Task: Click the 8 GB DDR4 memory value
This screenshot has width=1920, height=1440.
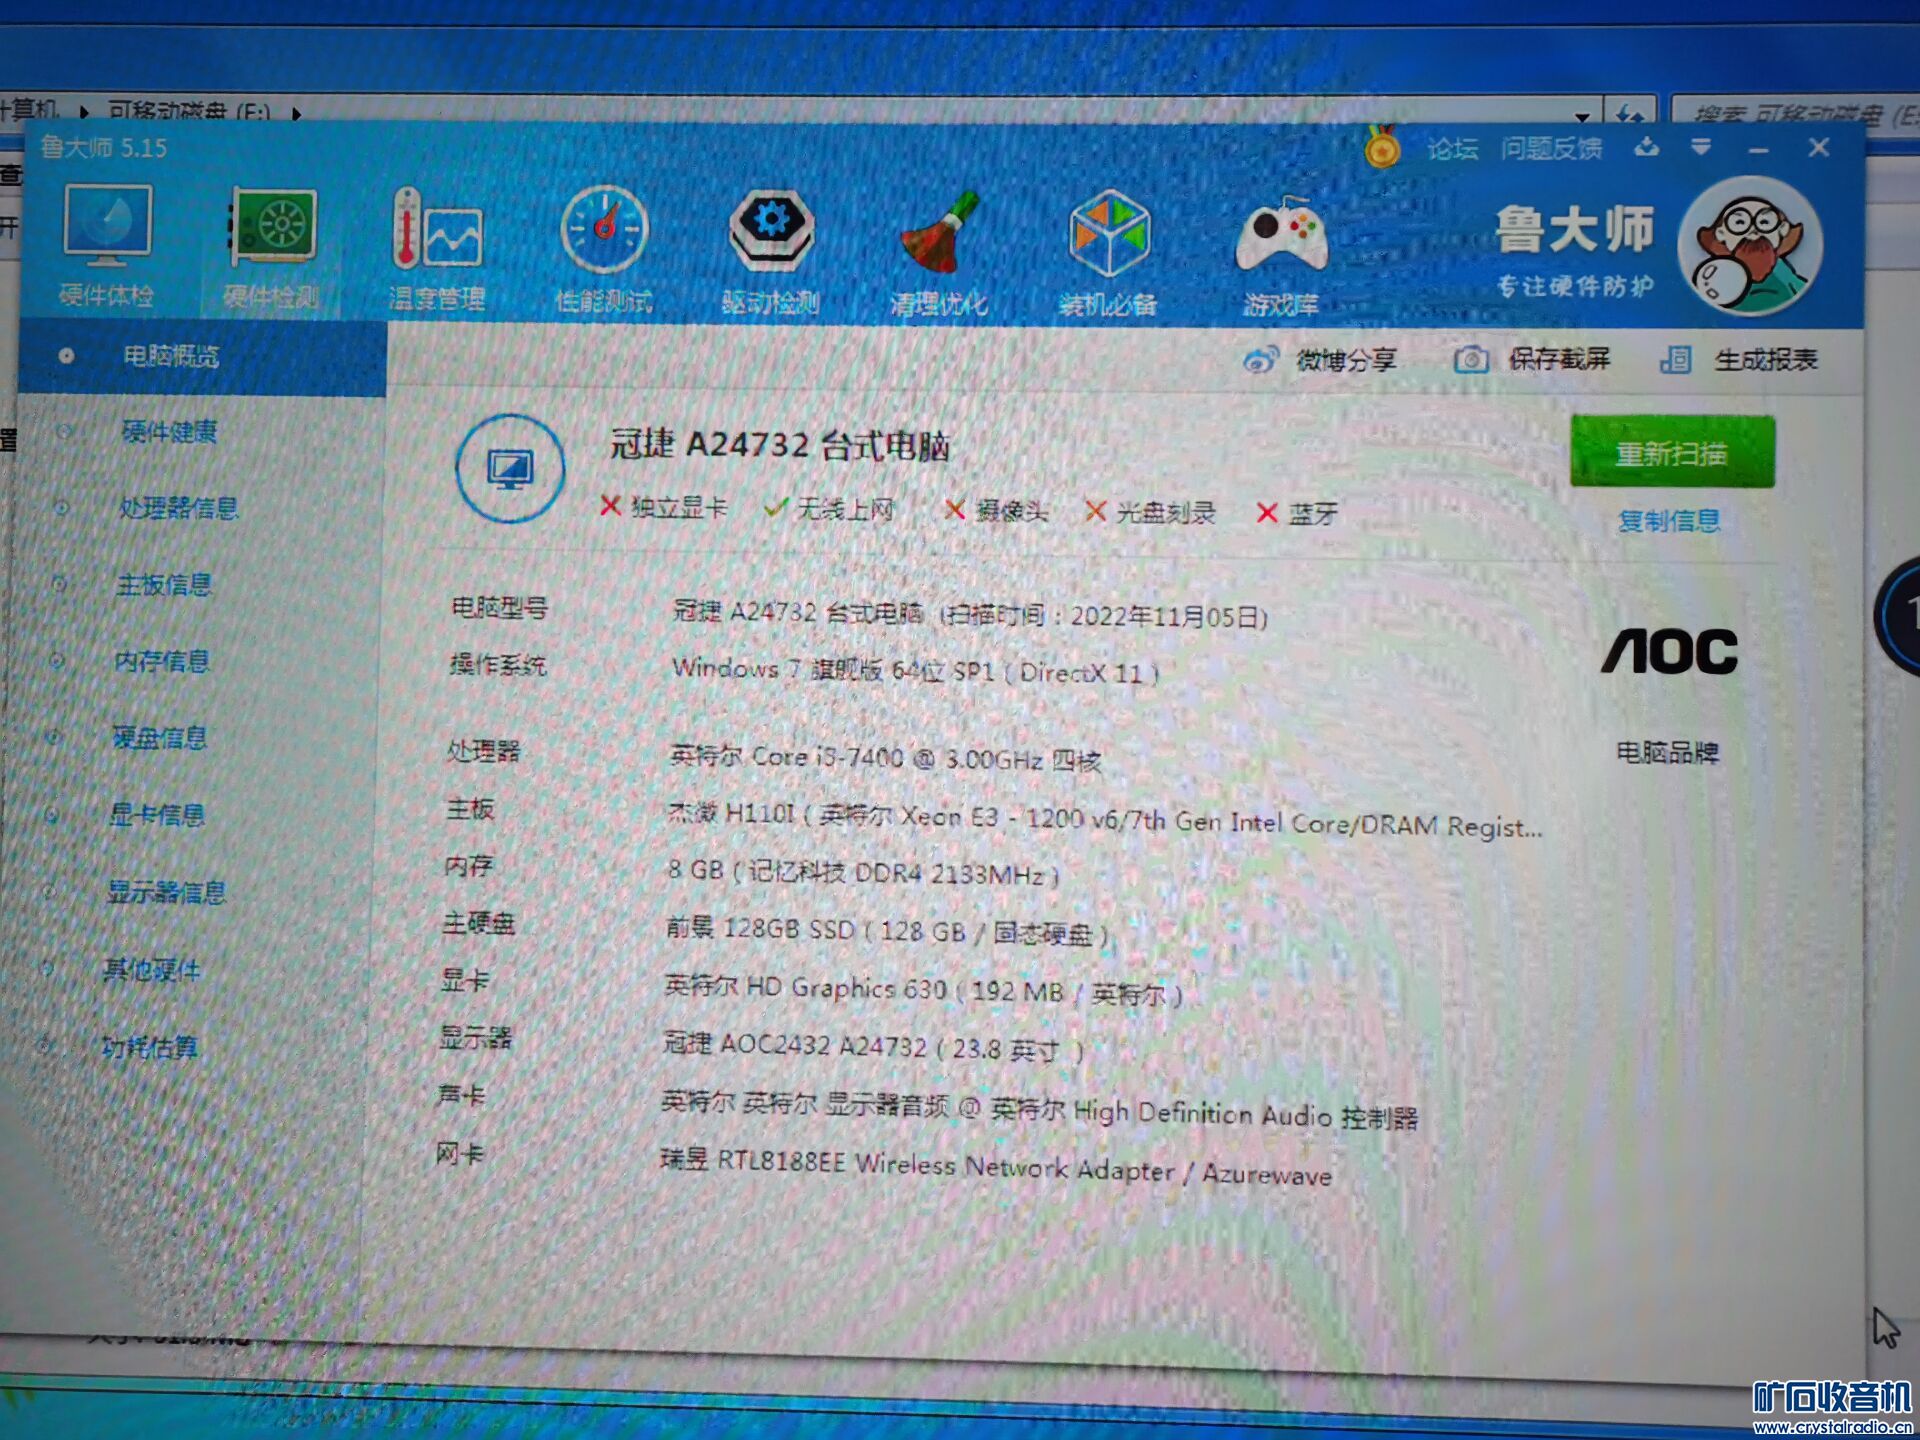Action: pyautogui.click(x=862, y=872)
